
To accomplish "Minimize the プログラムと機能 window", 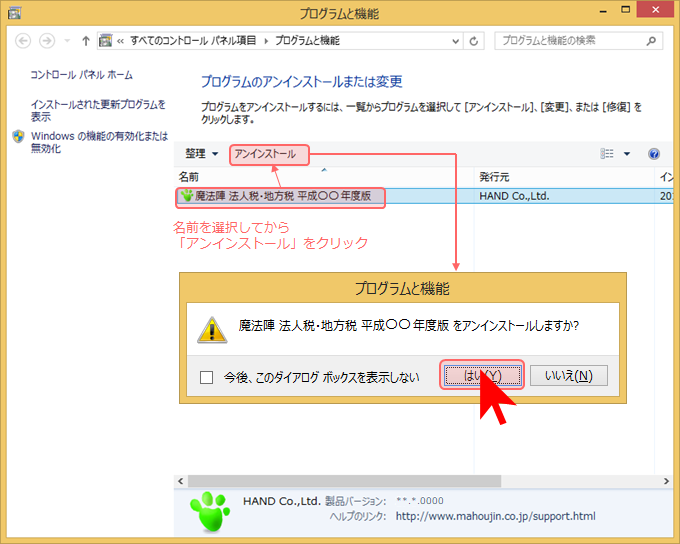I will click(603, 11).
